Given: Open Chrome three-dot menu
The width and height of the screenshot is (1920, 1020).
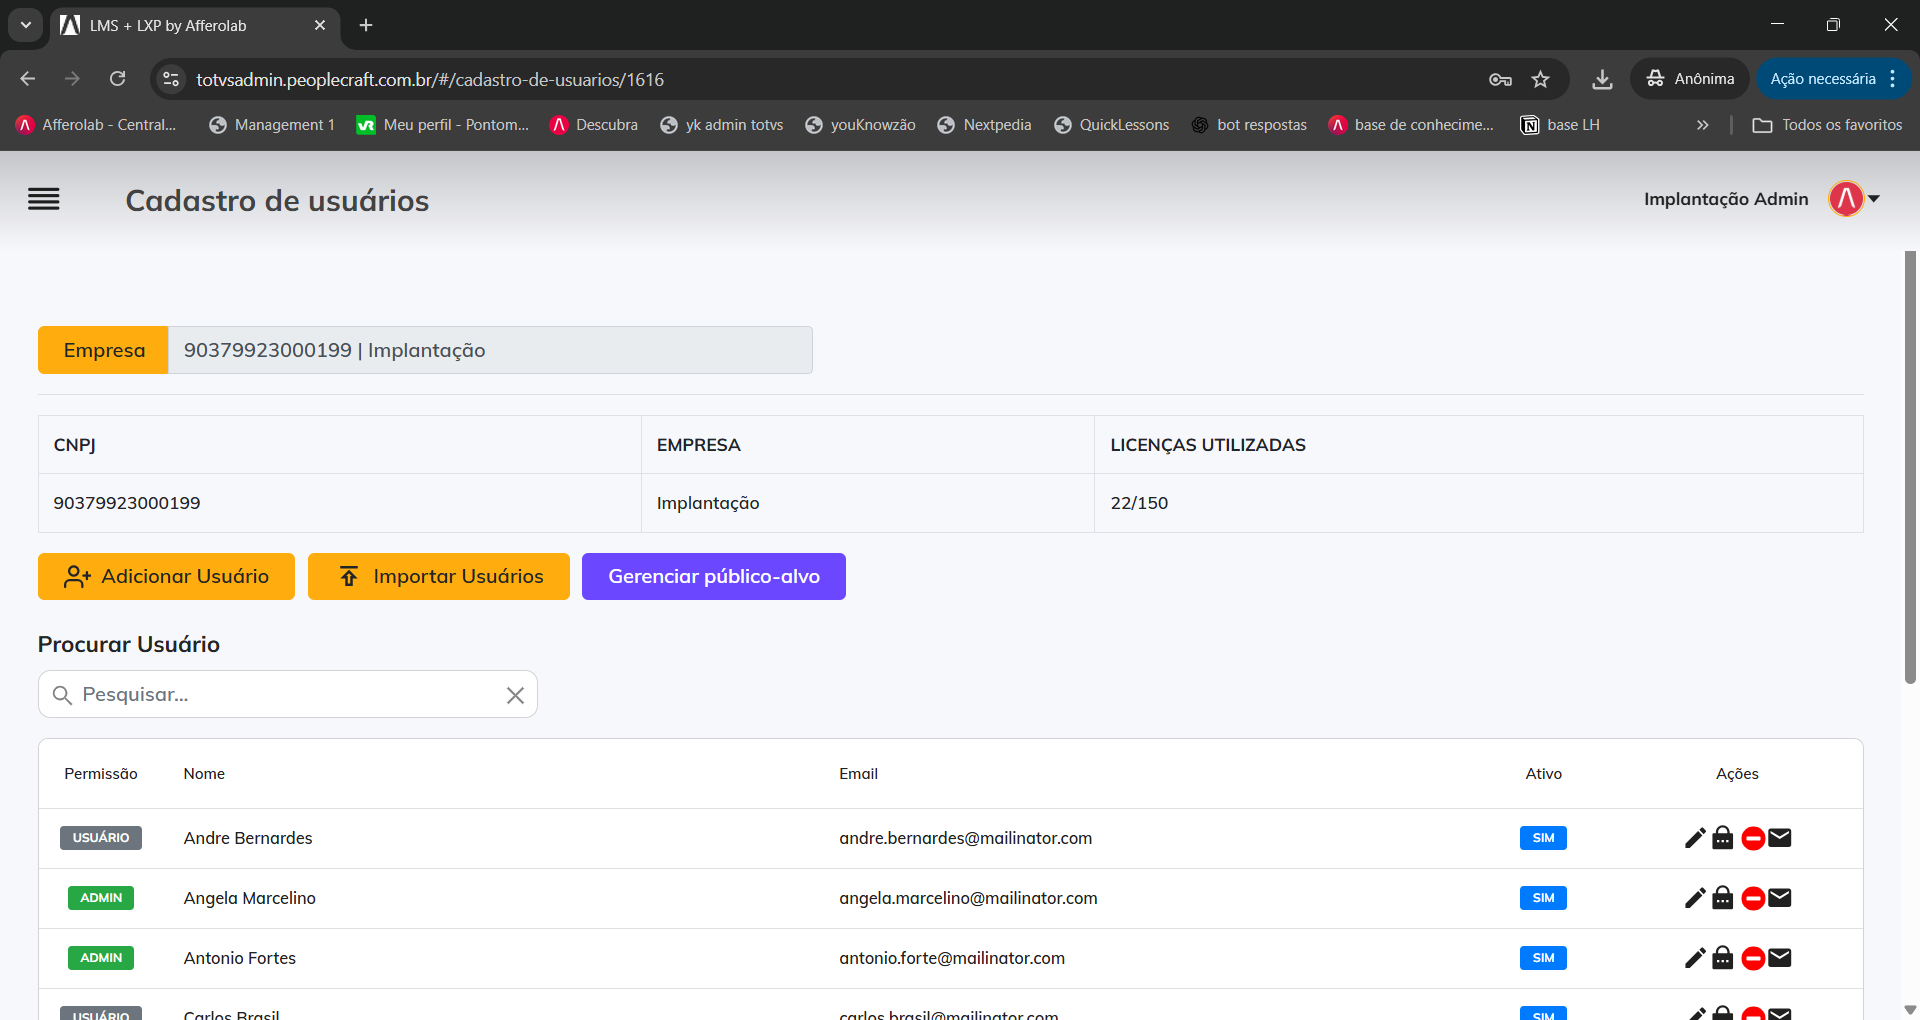Looking at the screenshot, I should [x=1893, y=79].
